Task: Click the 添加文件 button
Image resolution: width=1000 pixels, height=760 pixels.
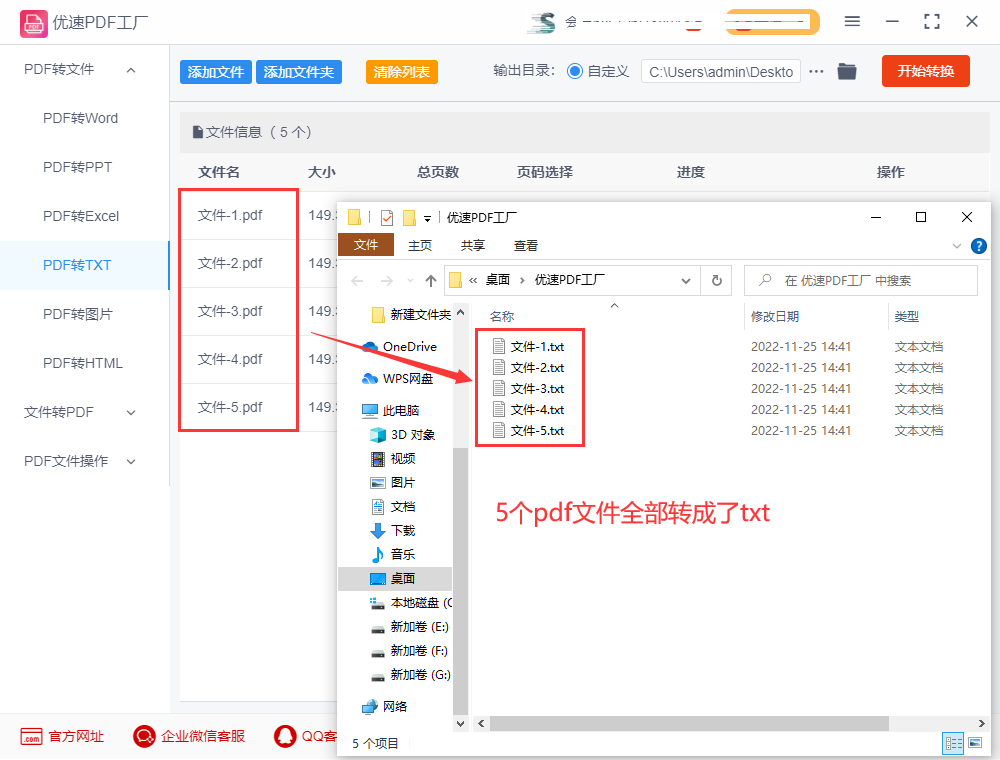Action: (216, 72)
